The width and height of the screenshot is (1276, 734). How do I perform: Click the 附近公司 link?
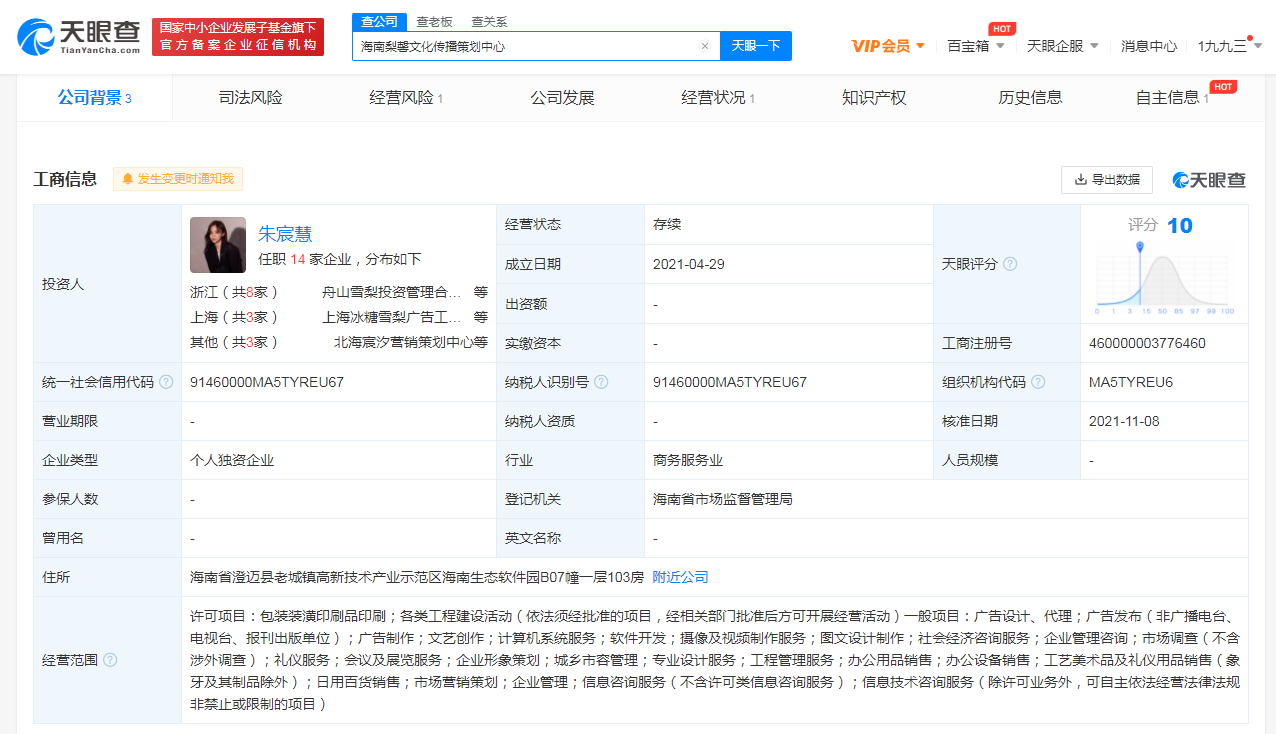[680, 577]
